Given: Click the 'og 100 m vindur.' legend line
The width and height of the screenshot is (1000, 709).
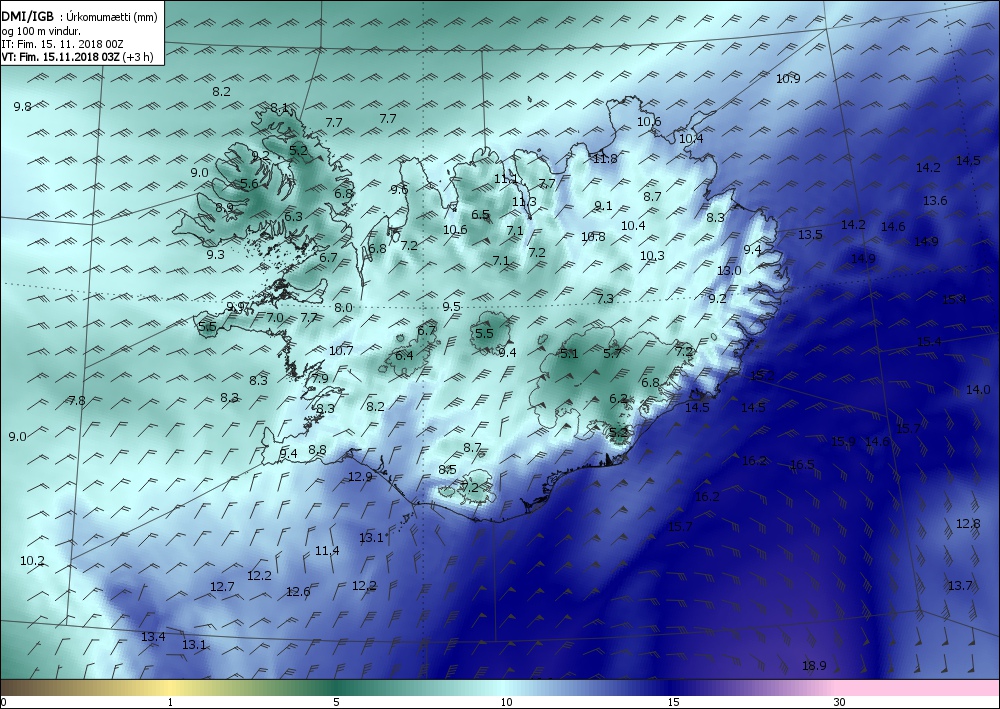Looking at the screenshot, I should 41,31.
